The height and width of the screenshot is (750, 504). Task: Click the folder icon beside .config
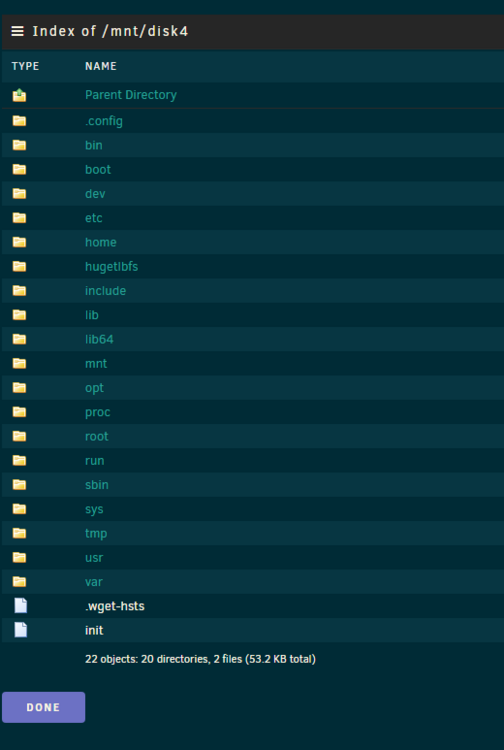(x=20, y=121)
